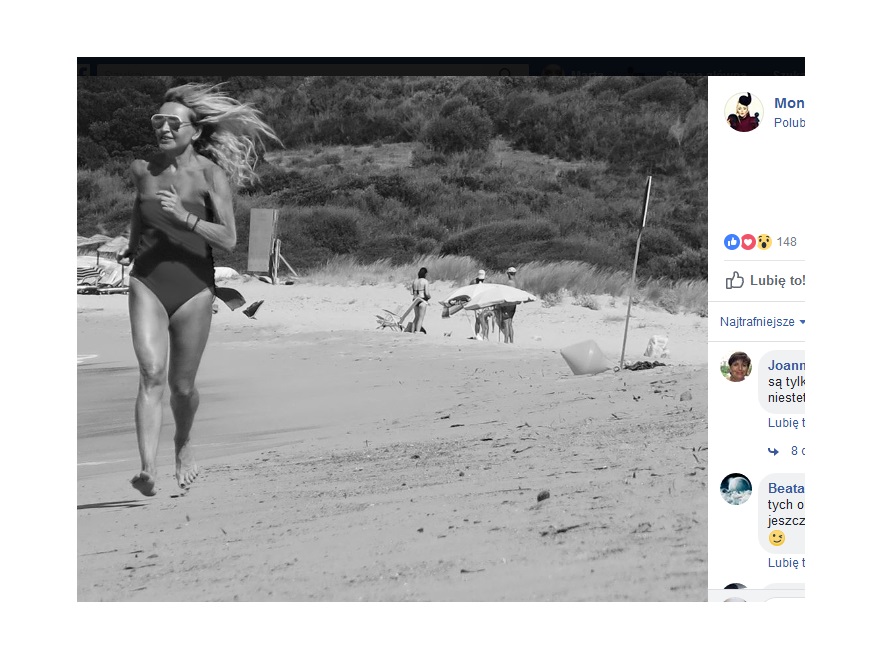The width and height of the screenshot is (882, 660).
Task: Click the yellow Wow reaction emoji
Action: coord(764,242)
